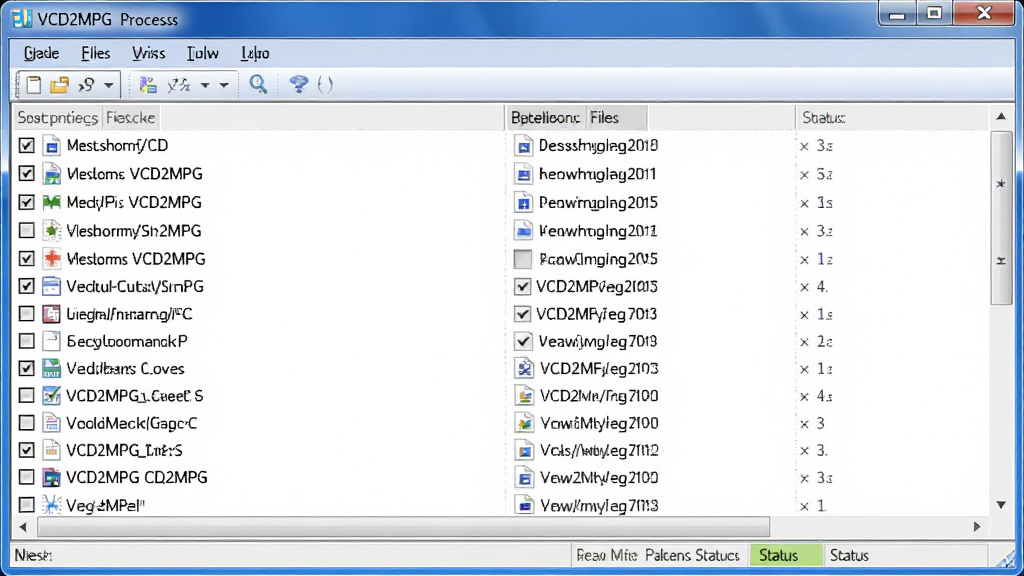Click the icon beside VooldMack(Gagc-C
This screenshot has width=1024, height=576.
tap(52, 423)
